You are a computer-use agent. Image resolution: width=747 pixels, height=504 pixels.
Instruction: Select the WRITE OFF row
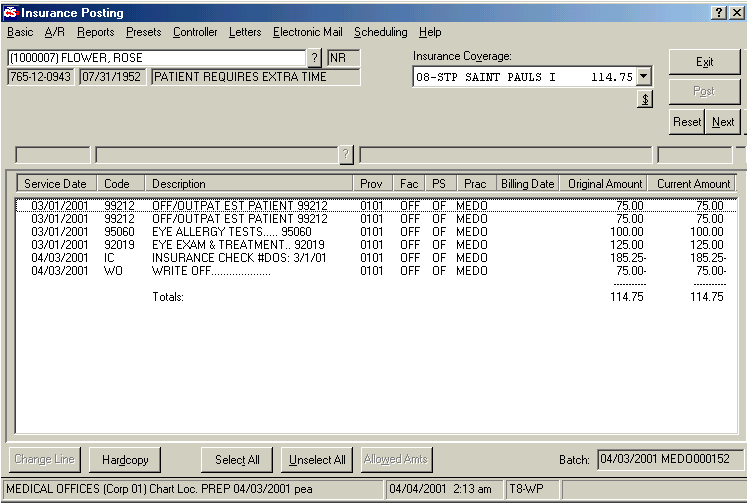(376, 271)
